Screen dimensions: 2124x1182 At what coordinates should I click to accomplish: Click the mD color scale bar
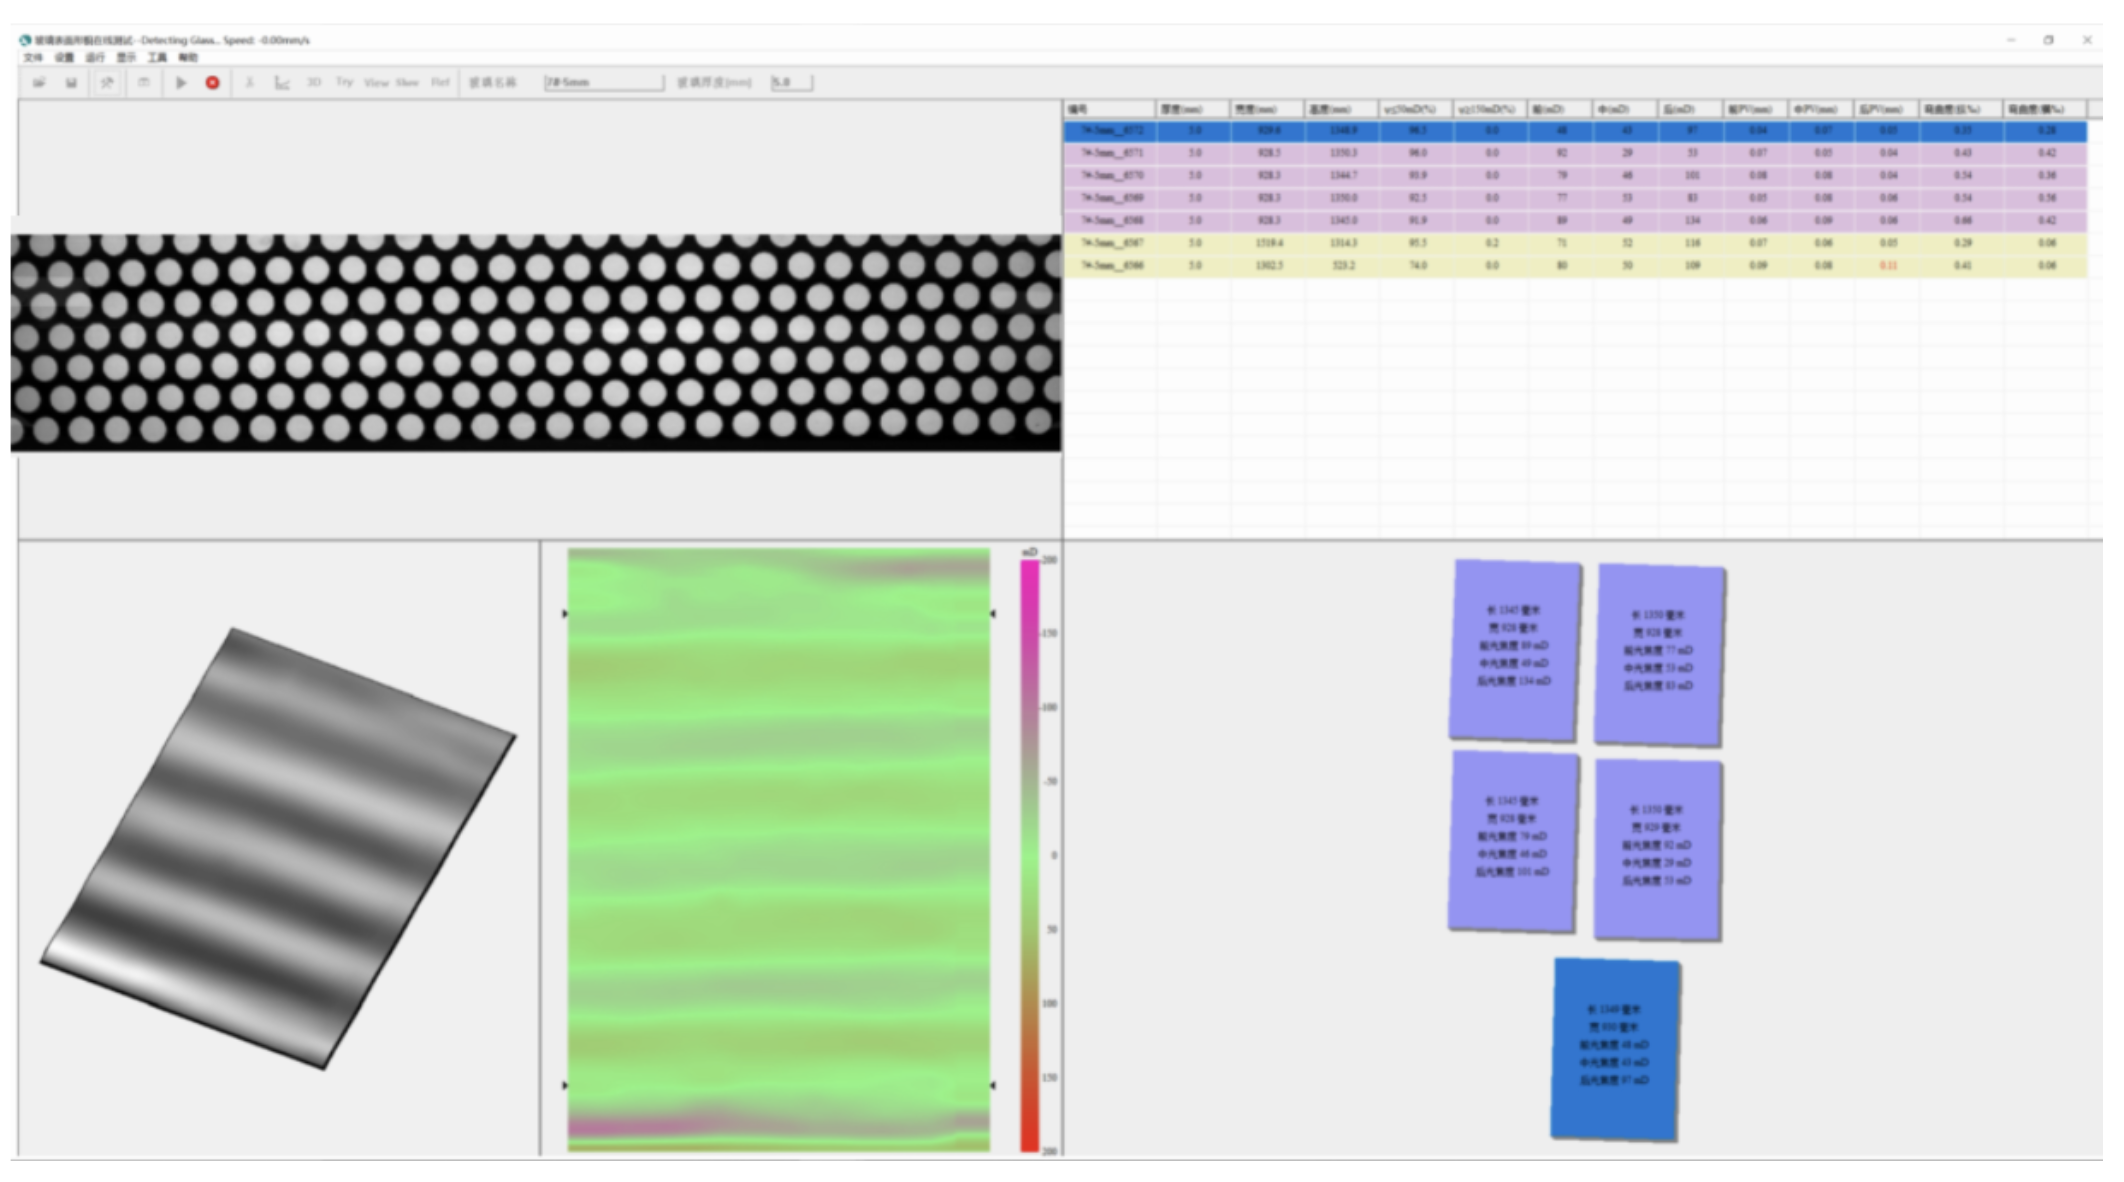1029,855
